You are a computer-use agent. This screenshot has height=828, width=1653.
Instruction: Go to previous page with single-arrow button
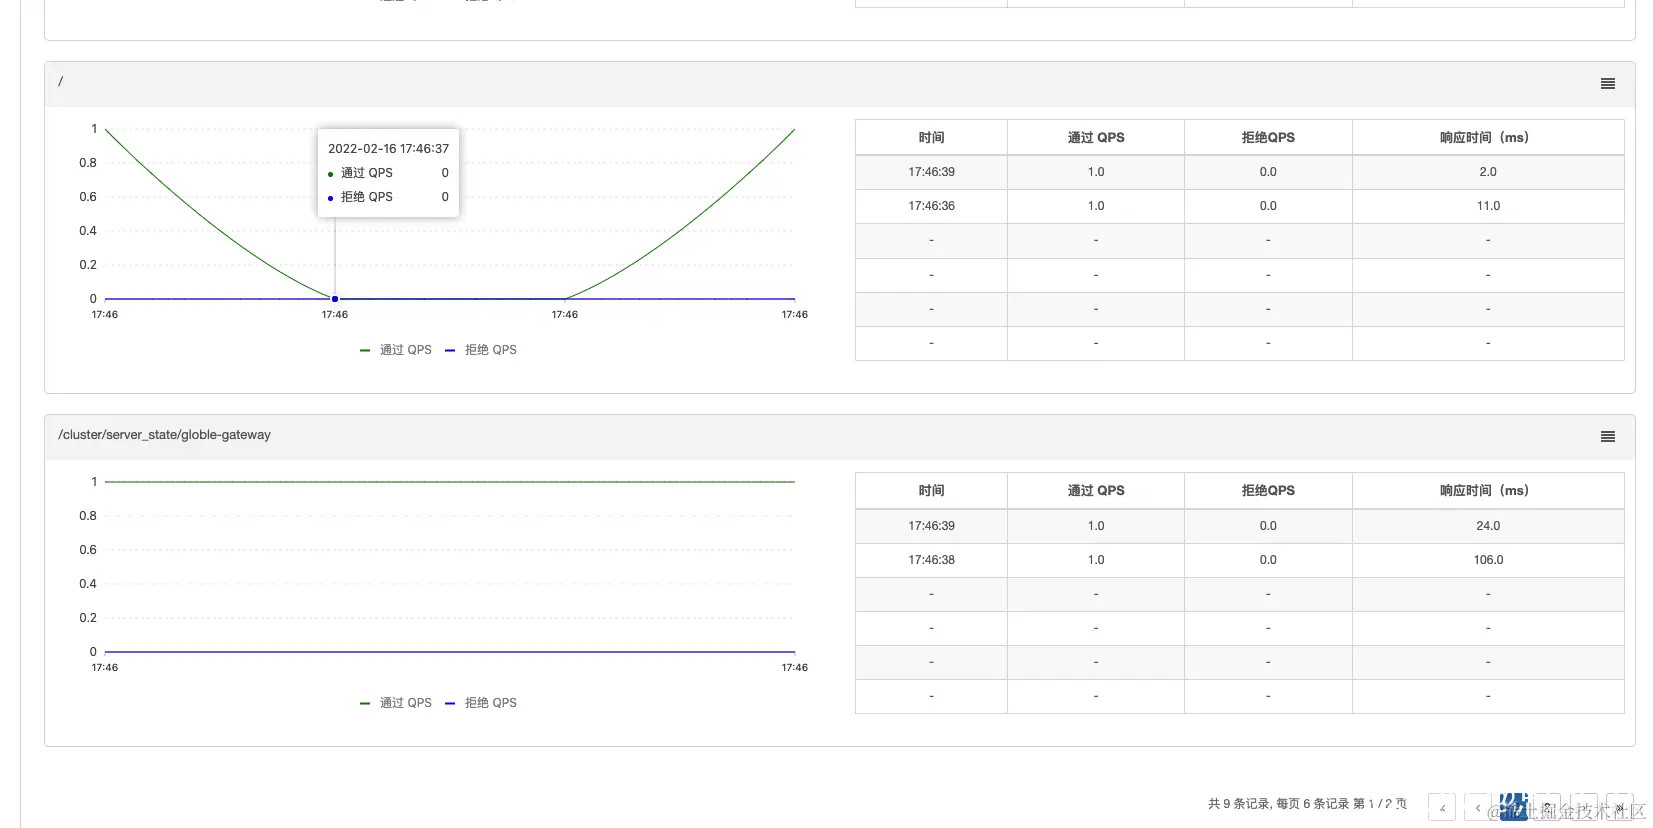point(1478,808)
